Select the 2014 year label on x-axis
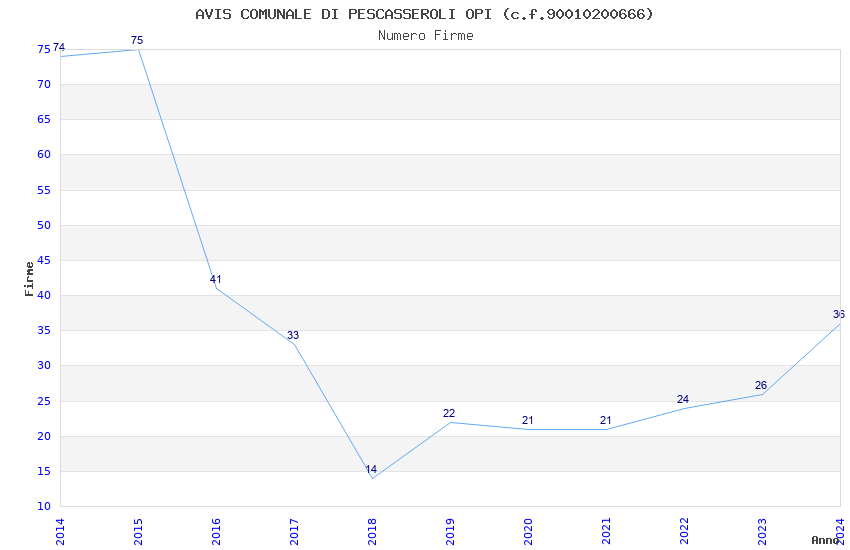The width and height of the screenshot is (850, 550). [x=60, y=532]
